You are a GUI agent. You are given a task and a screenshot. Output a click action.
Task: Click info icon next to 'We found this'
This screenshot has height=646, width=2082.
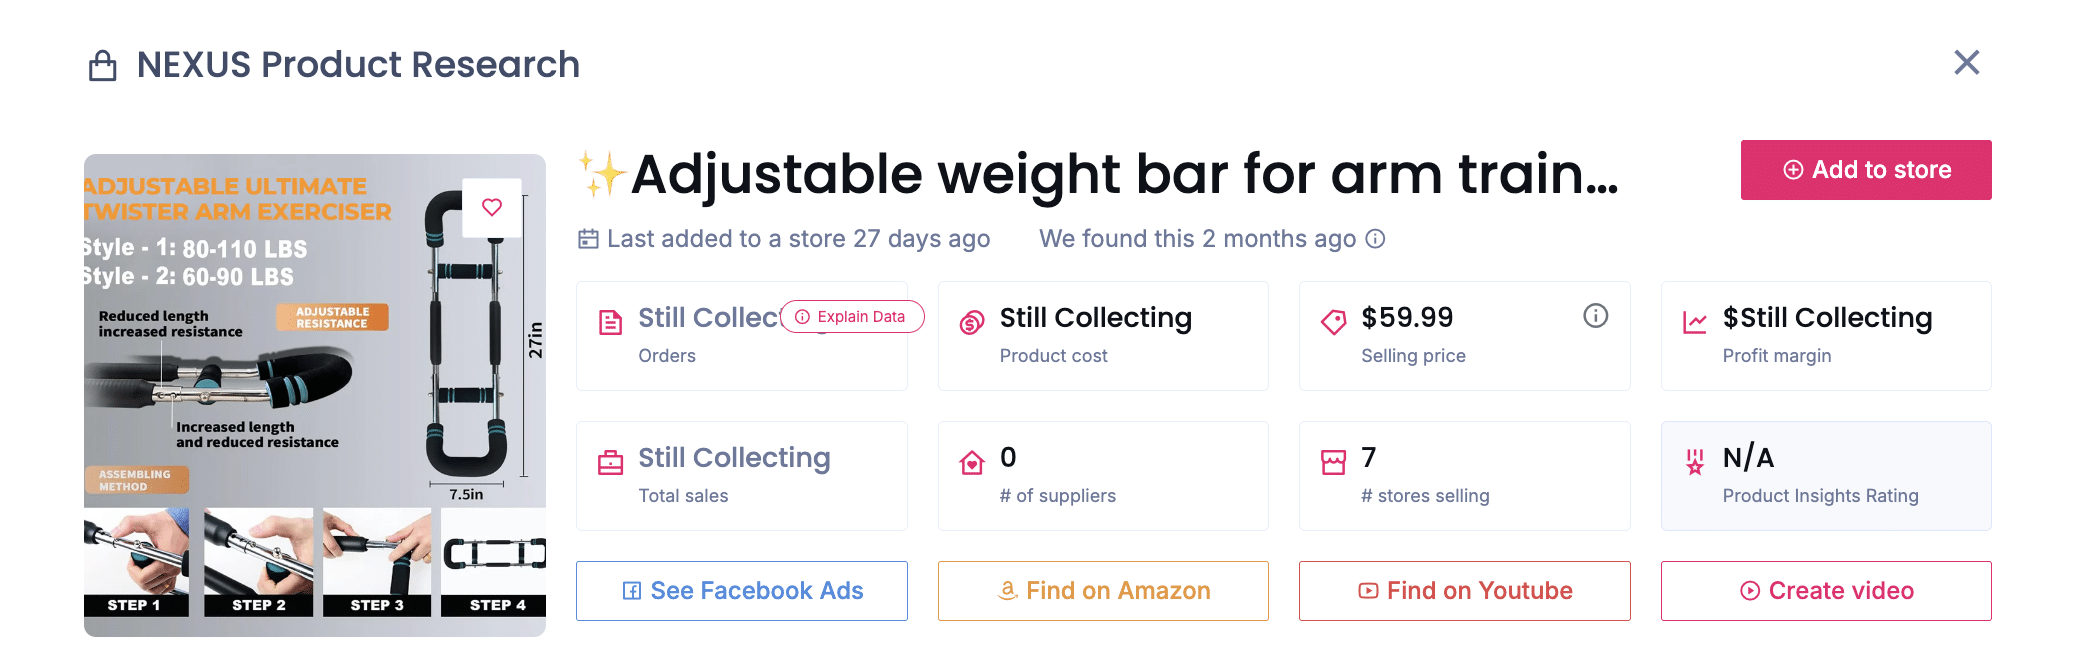(x=1376, y=239)
